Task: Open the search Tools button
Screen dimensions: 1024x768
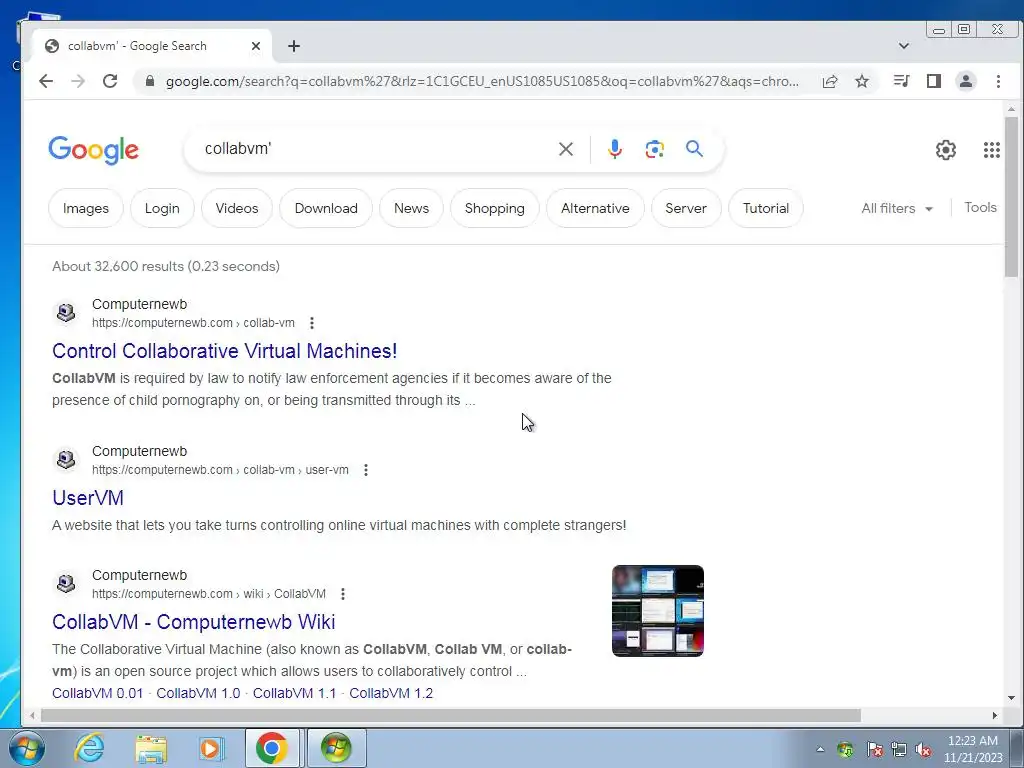Action: pos(980,208)
